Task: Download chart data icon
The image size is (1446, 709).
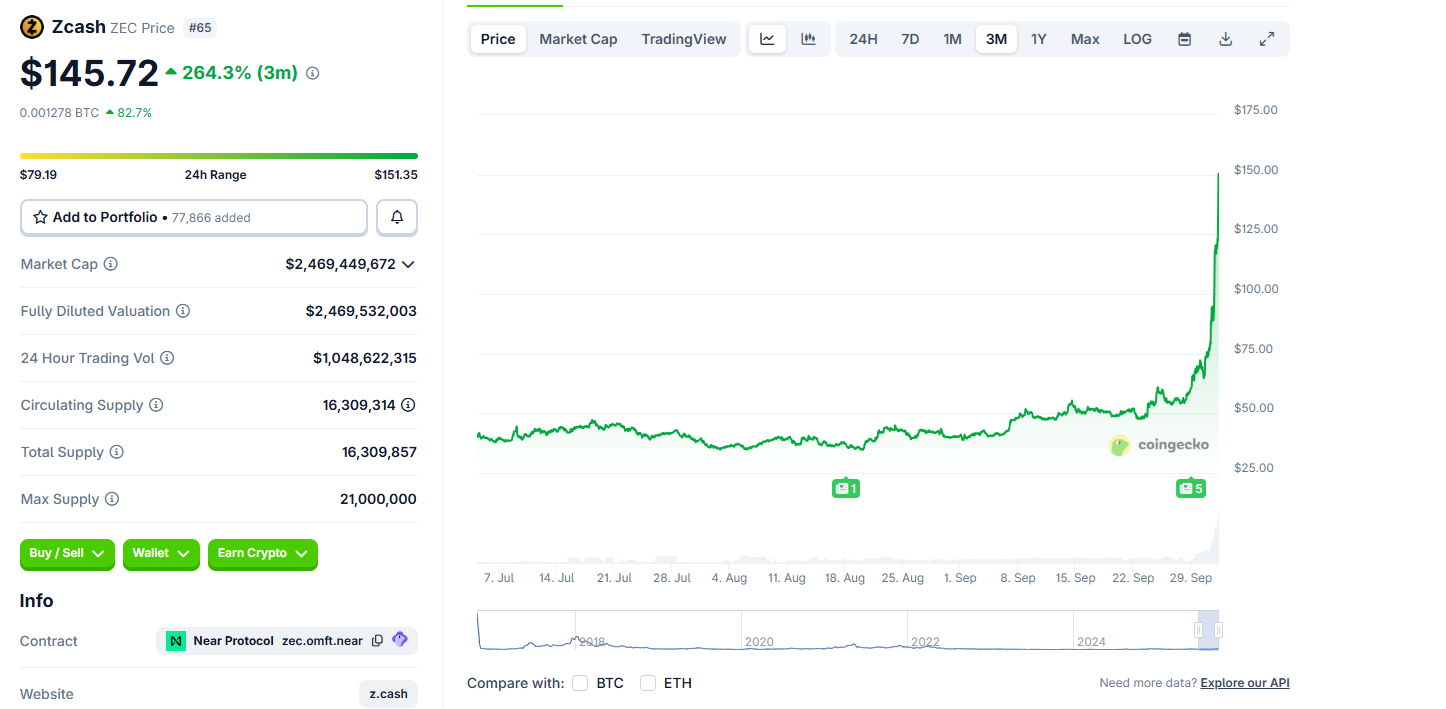Action: (1225, 39)
